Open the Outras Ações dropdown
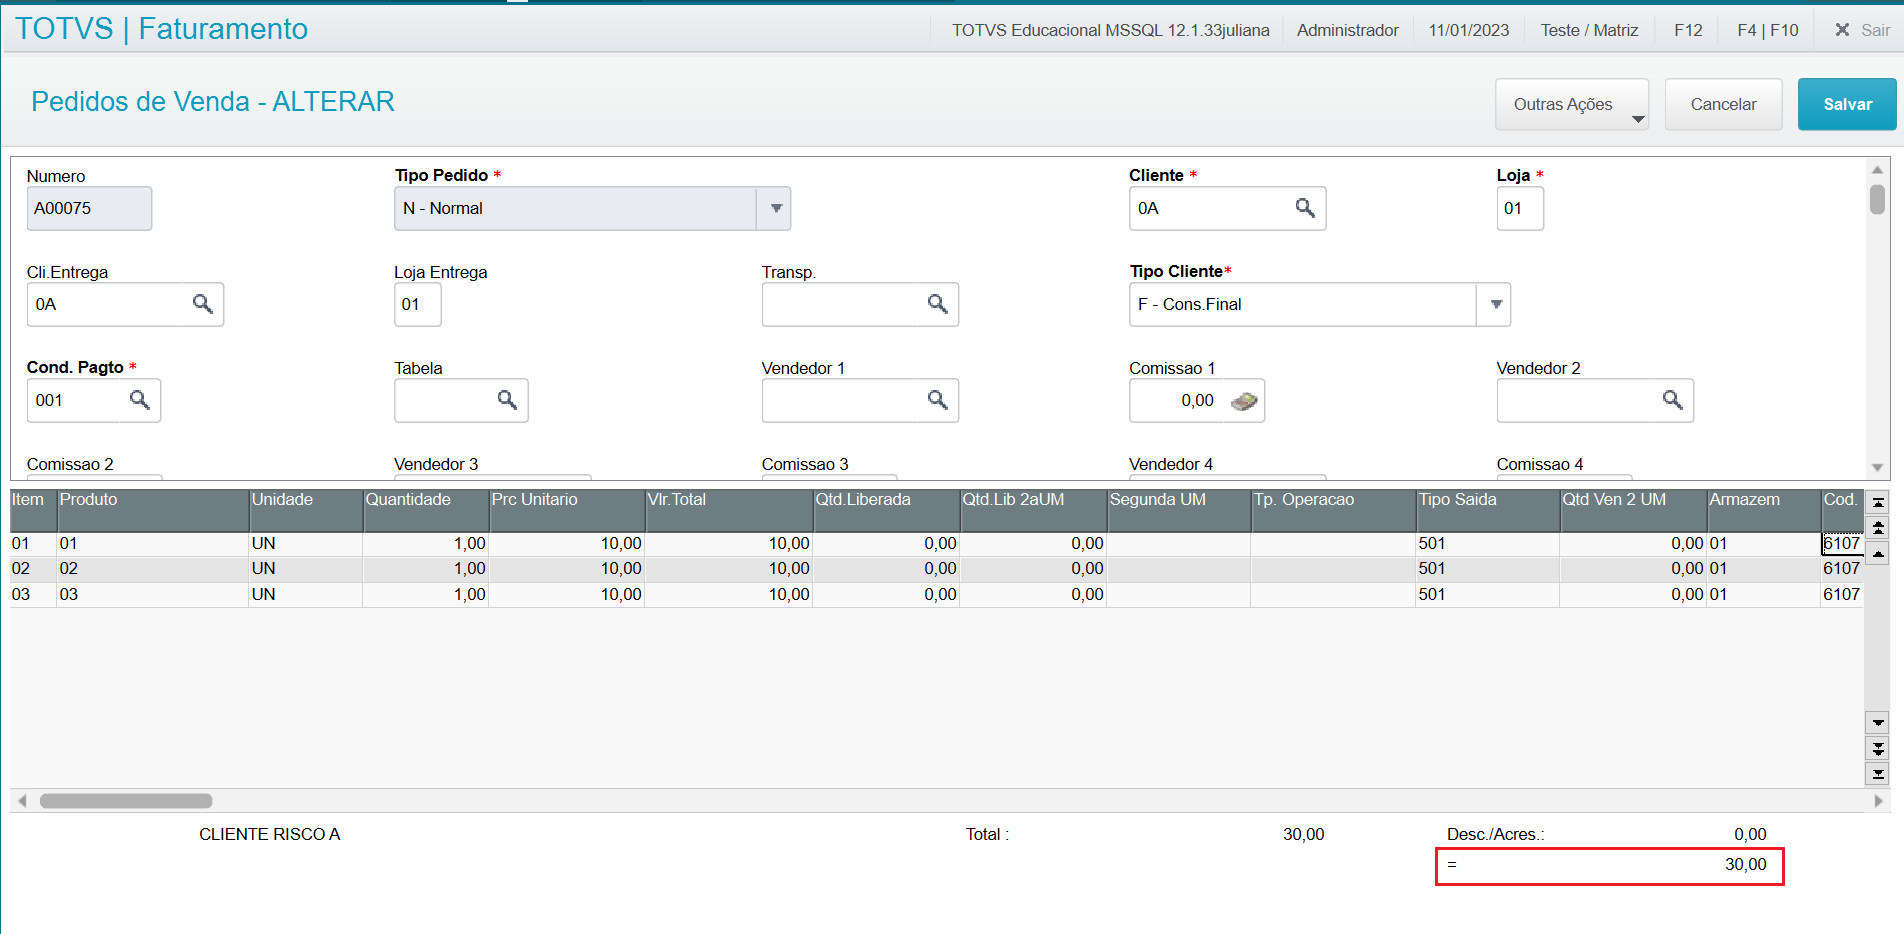This screenshot has width=1904, height=934. [x=1572, y=104]
